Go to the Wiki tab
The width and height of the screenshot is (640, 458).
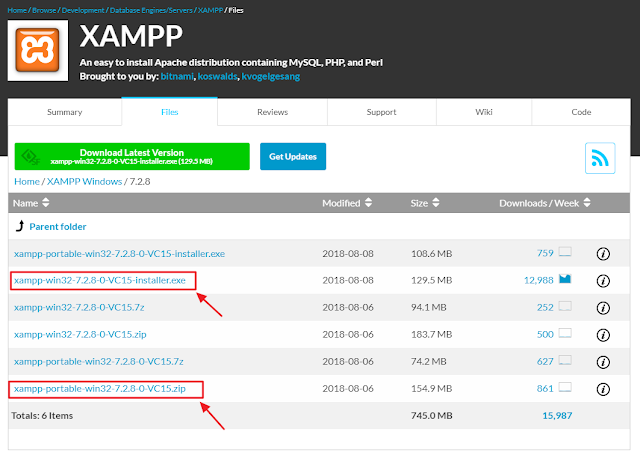click(x=484, y=112)
